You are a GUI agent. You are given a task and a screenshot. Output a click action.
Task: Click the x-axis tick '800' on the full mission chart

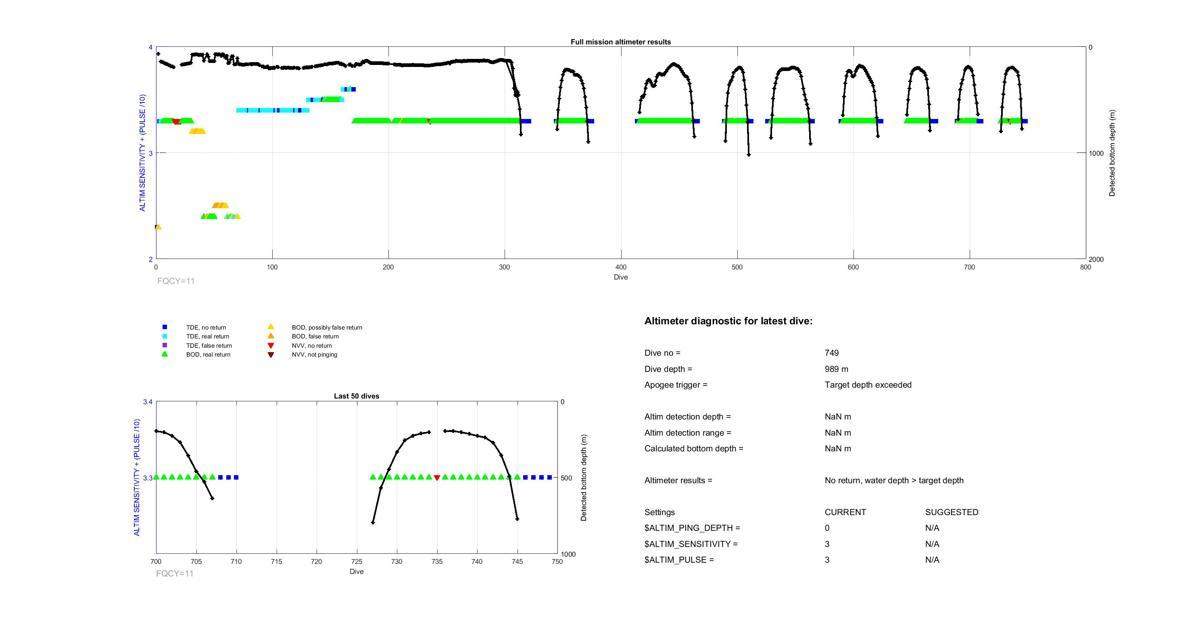(x=1085, y=267)
